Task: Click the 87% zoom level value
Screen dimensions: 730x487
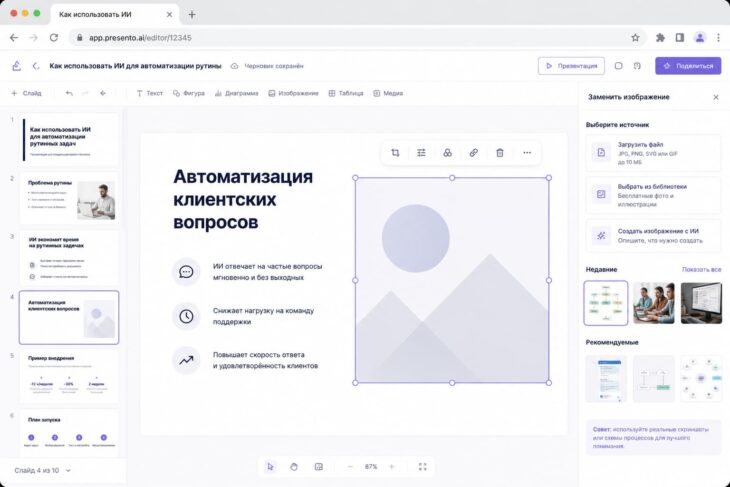Action: (371, 467)
